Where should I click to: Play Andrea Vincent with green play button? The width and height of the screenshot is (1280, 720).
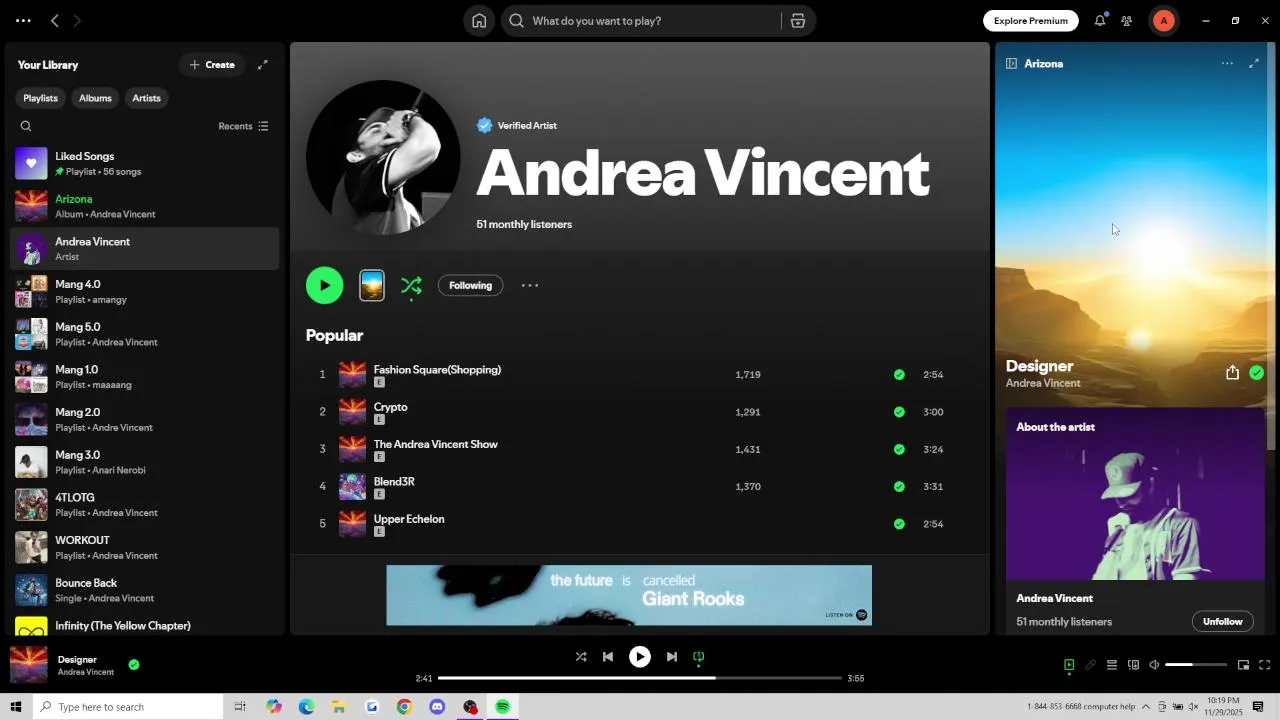pyautogui.click(x=324, y=285)
